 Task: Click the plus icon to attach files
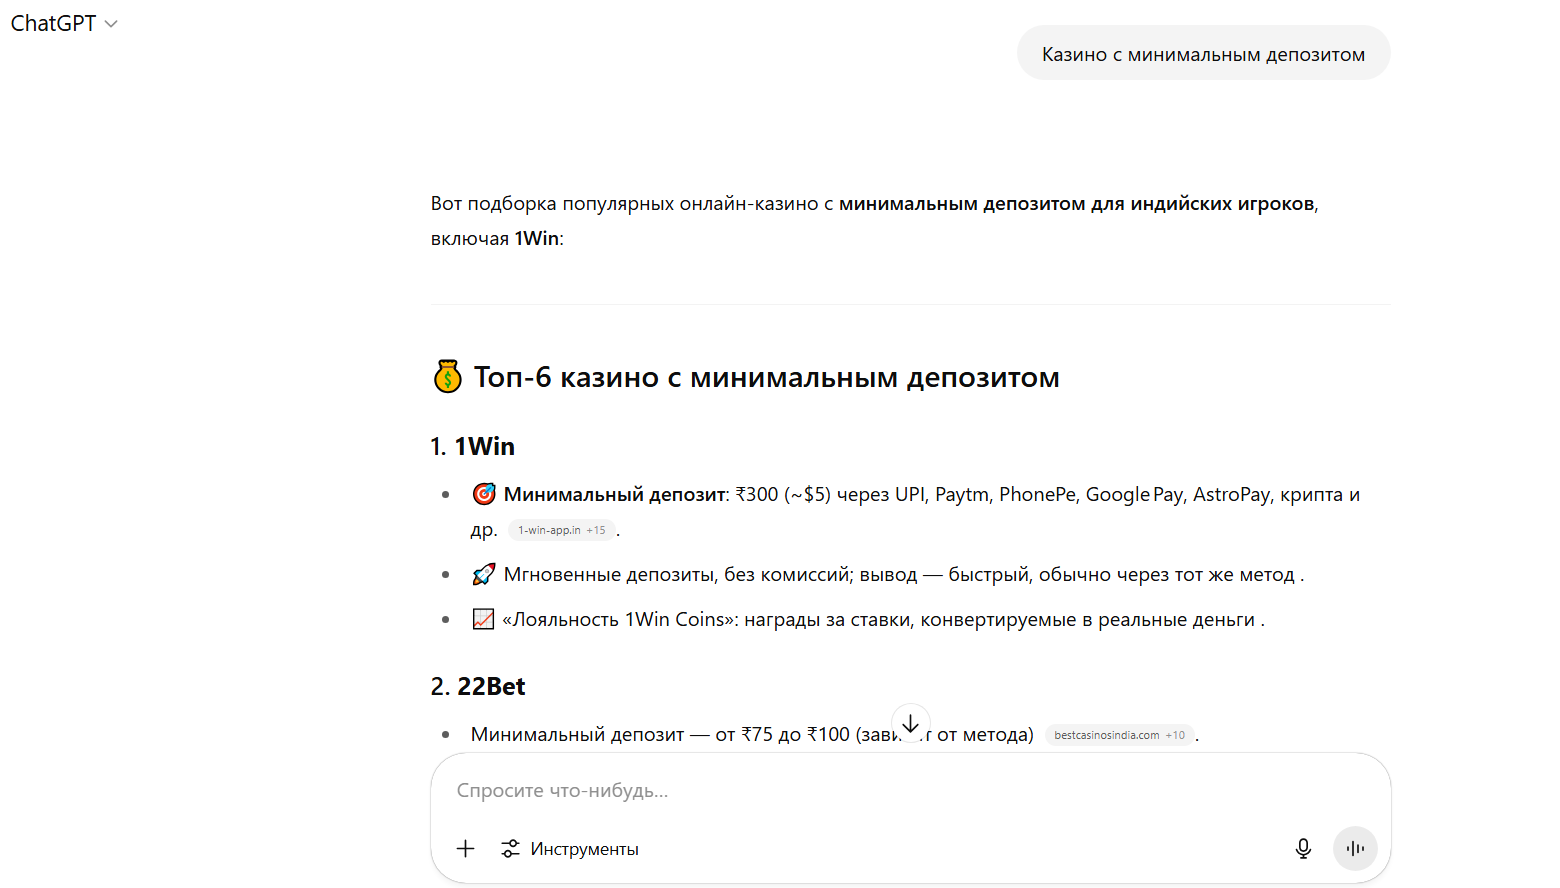[x=465, y=848]
